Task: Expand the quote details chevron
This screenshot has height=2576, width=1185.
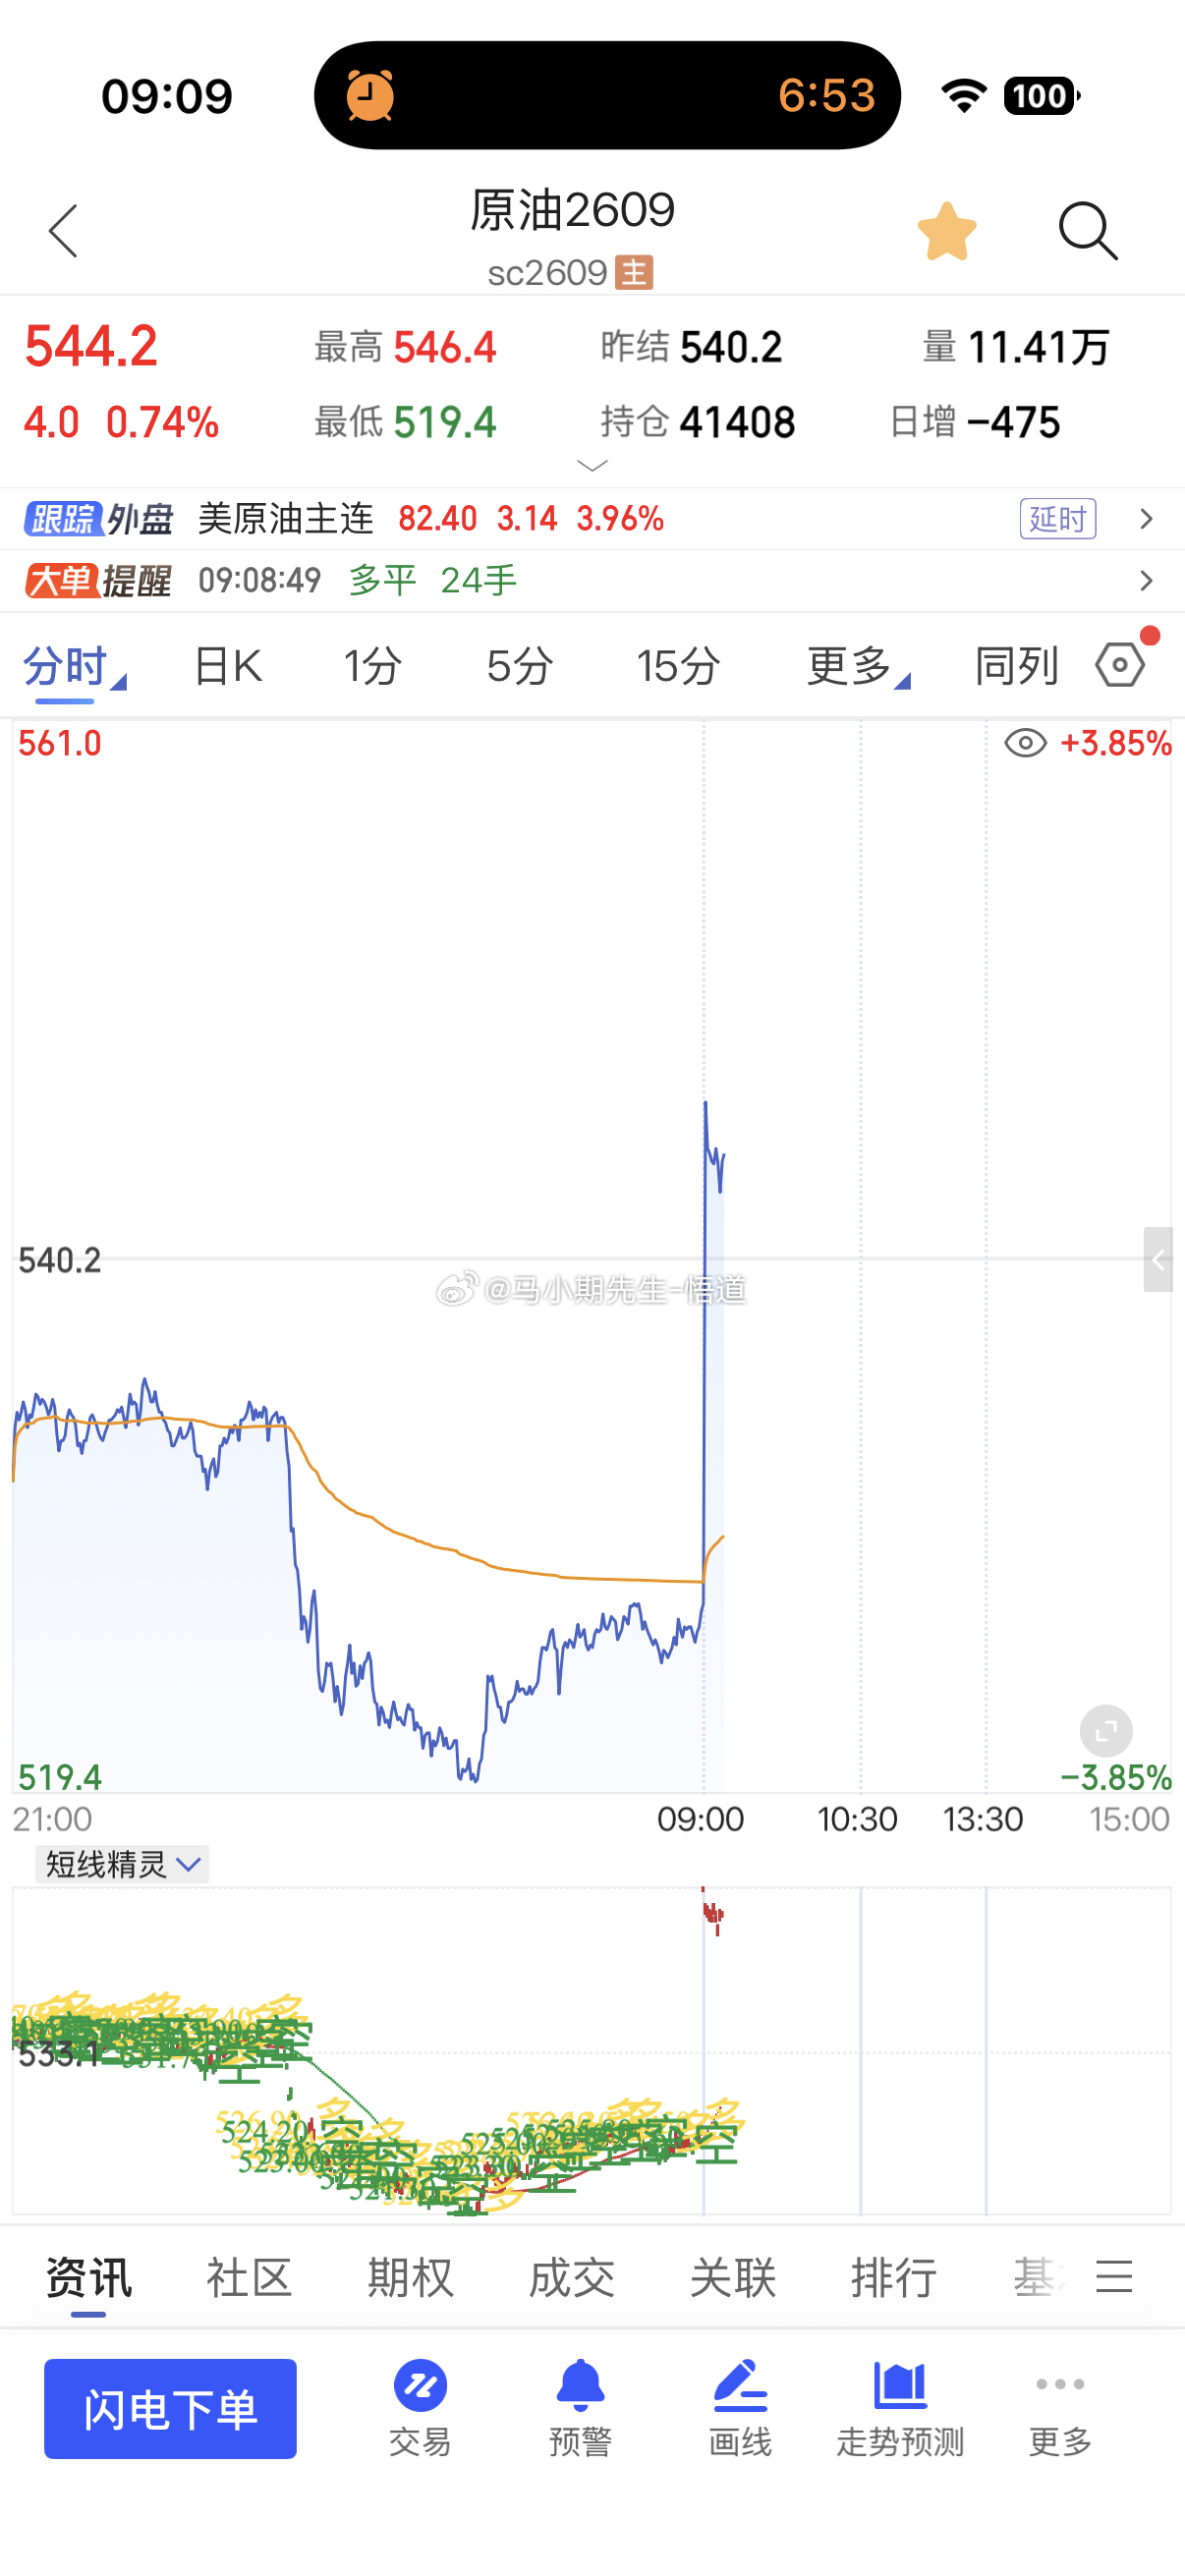Action: (x=593, y=466)
